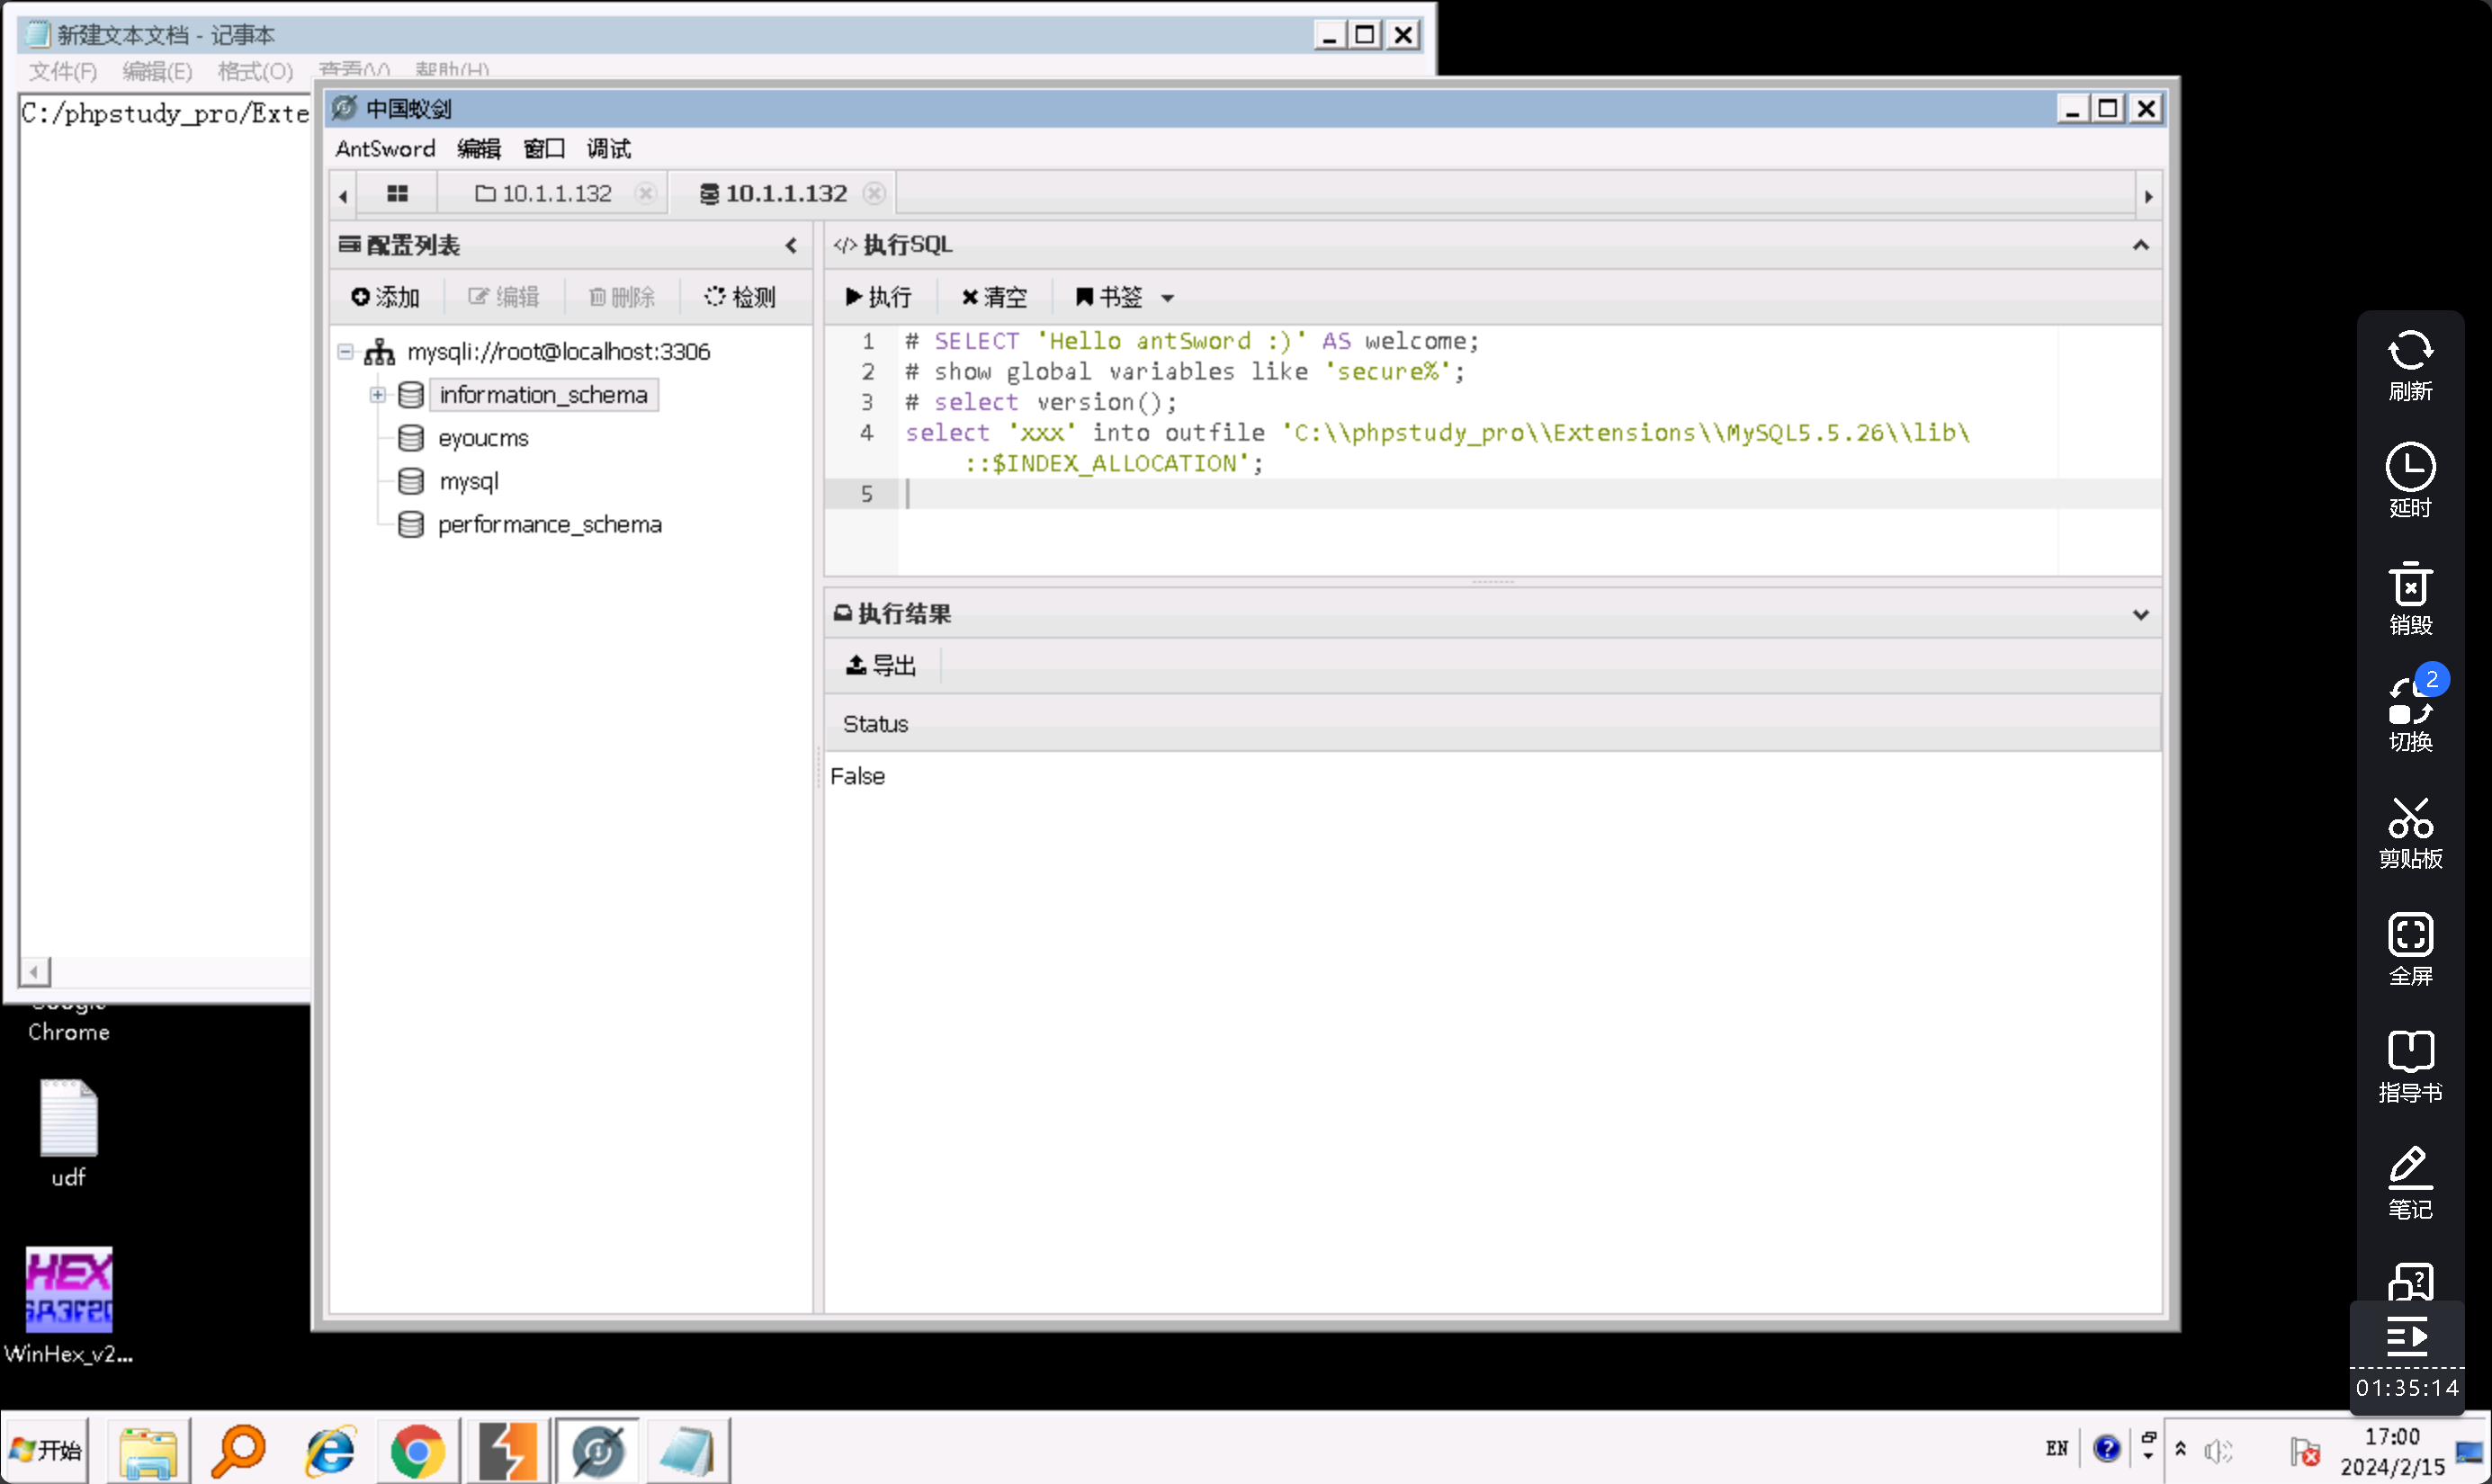Select the eyoucms database

click(x=483, y=438)
